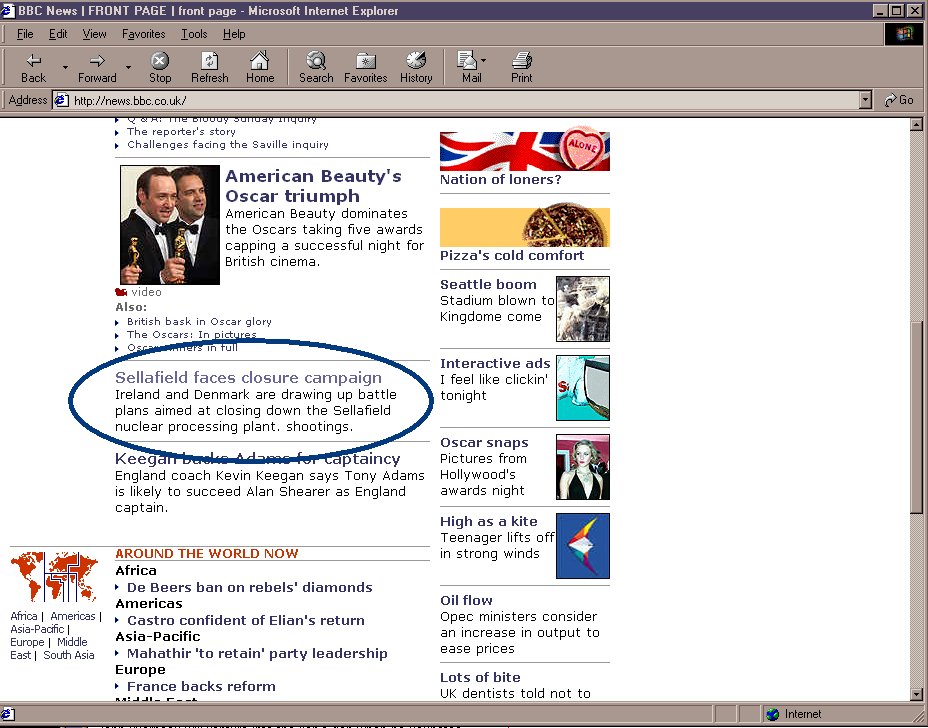Open the Favorites pane
The width and height of the screenshot is (928, 728).
point(366,67)
